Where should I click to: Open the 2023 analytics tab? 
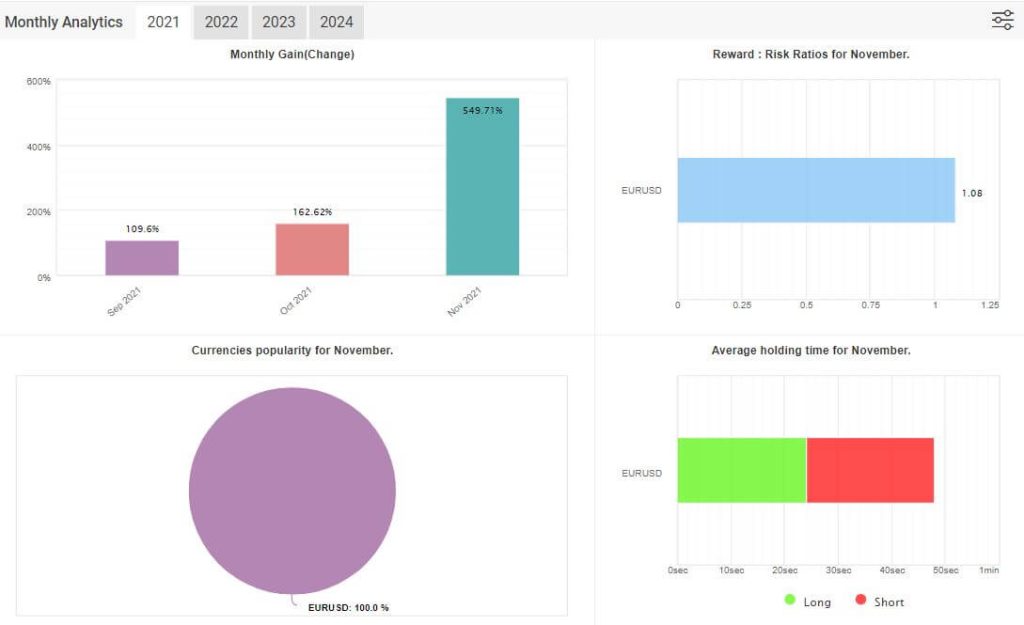click(x=279, y=22)
